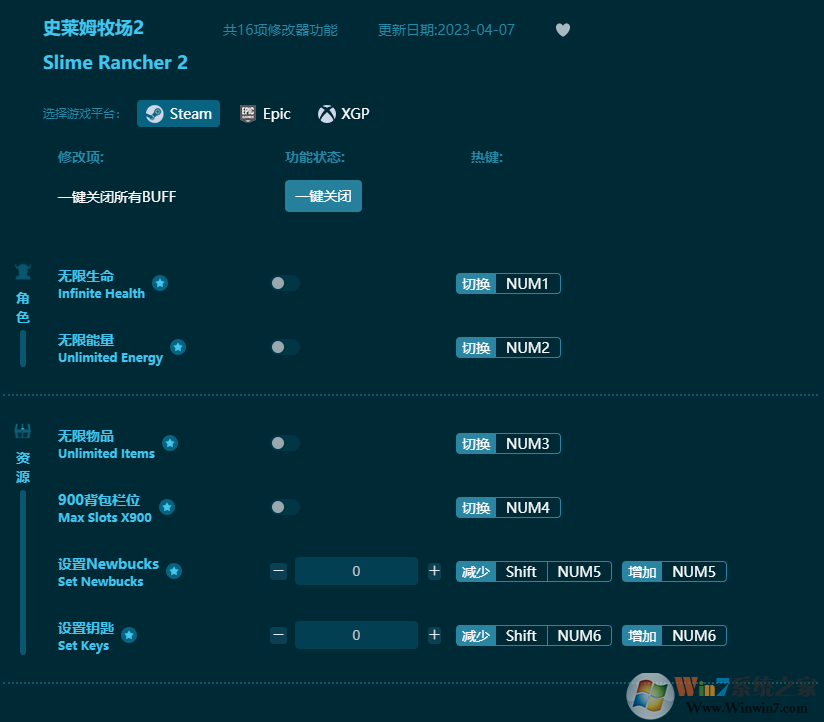
Task: Switch to the Epic platform tab
Action: pyautogui.click(x=265, y=113)
